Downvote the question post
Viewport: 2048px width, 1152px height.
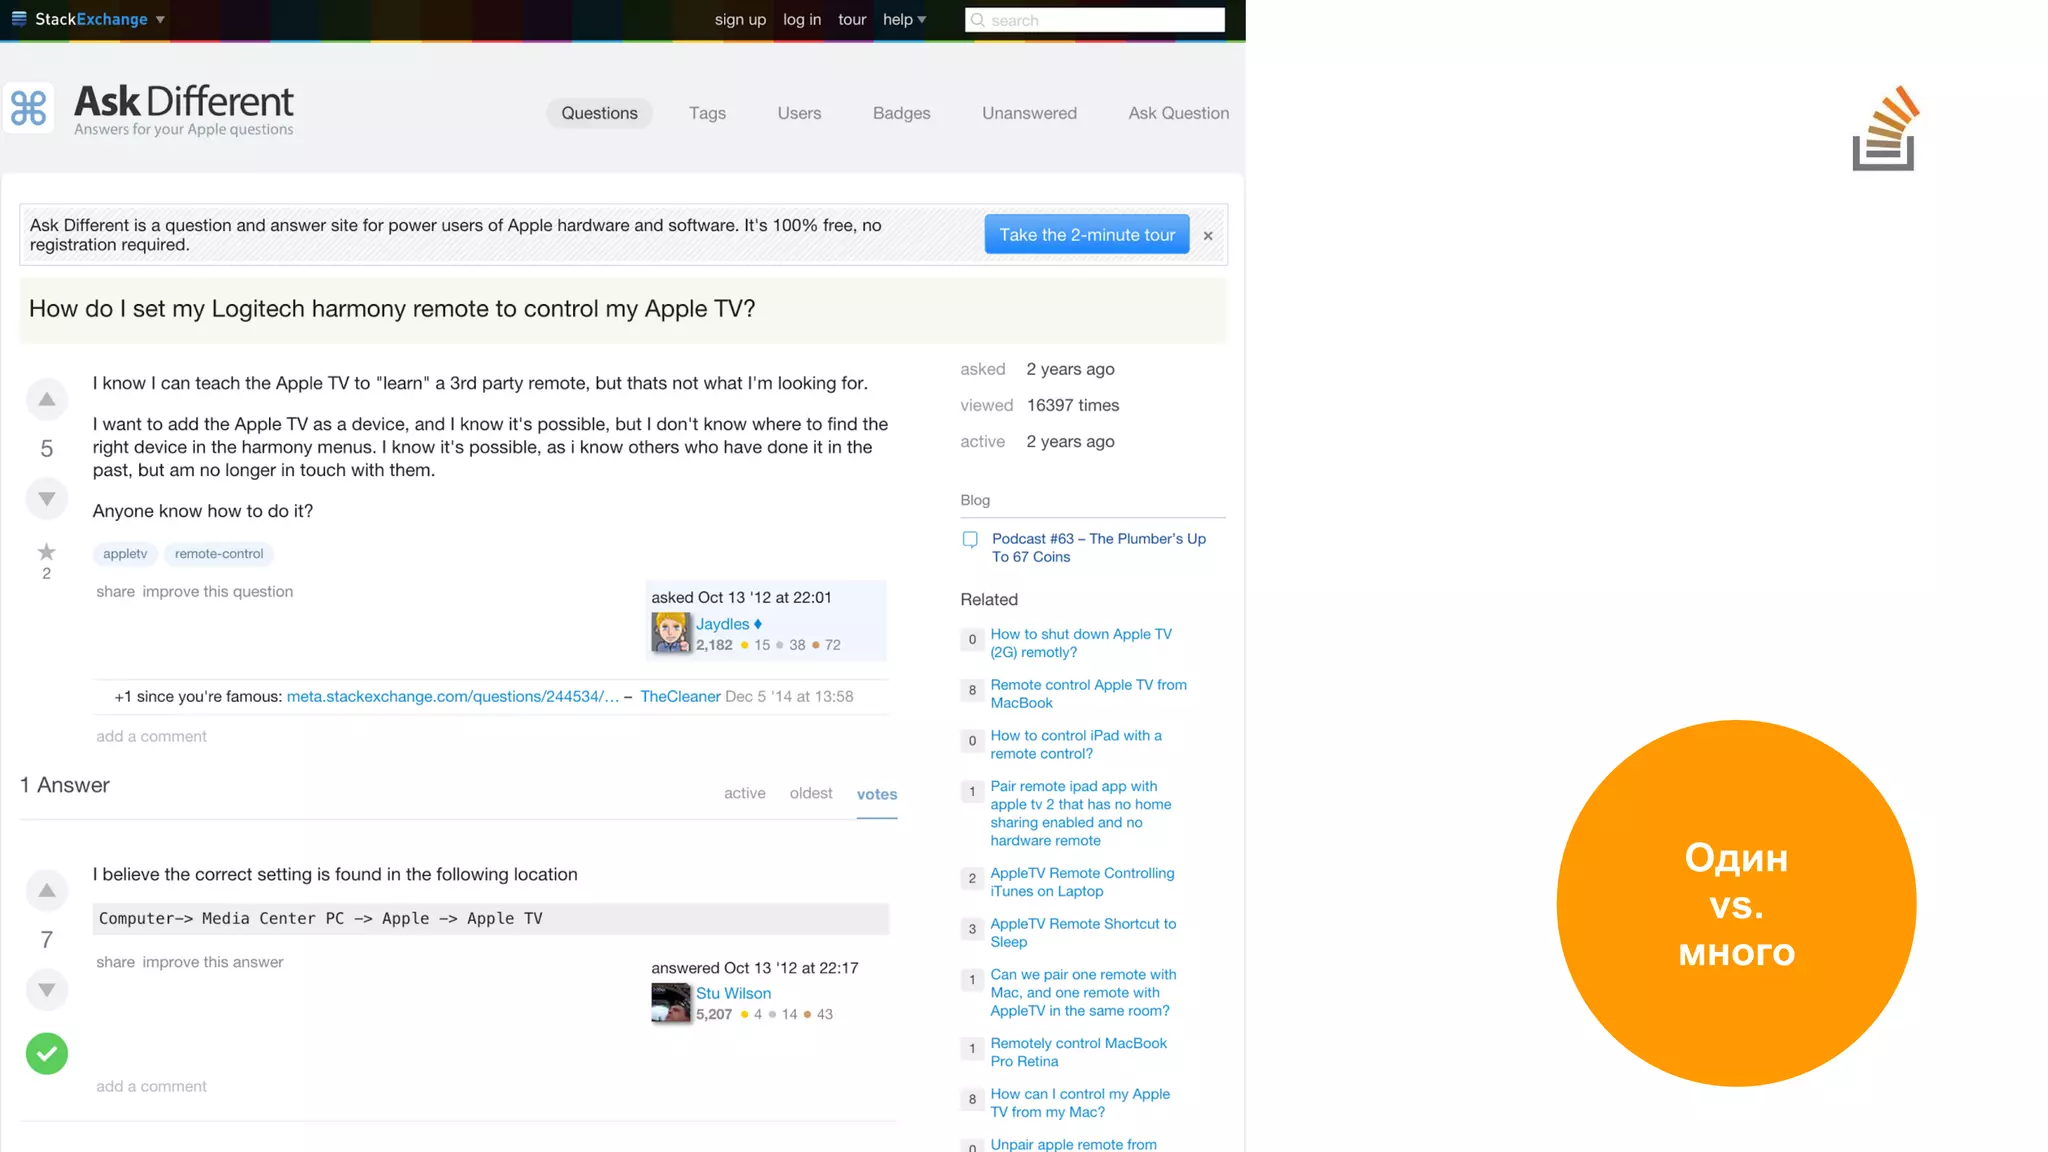point(46,498)
